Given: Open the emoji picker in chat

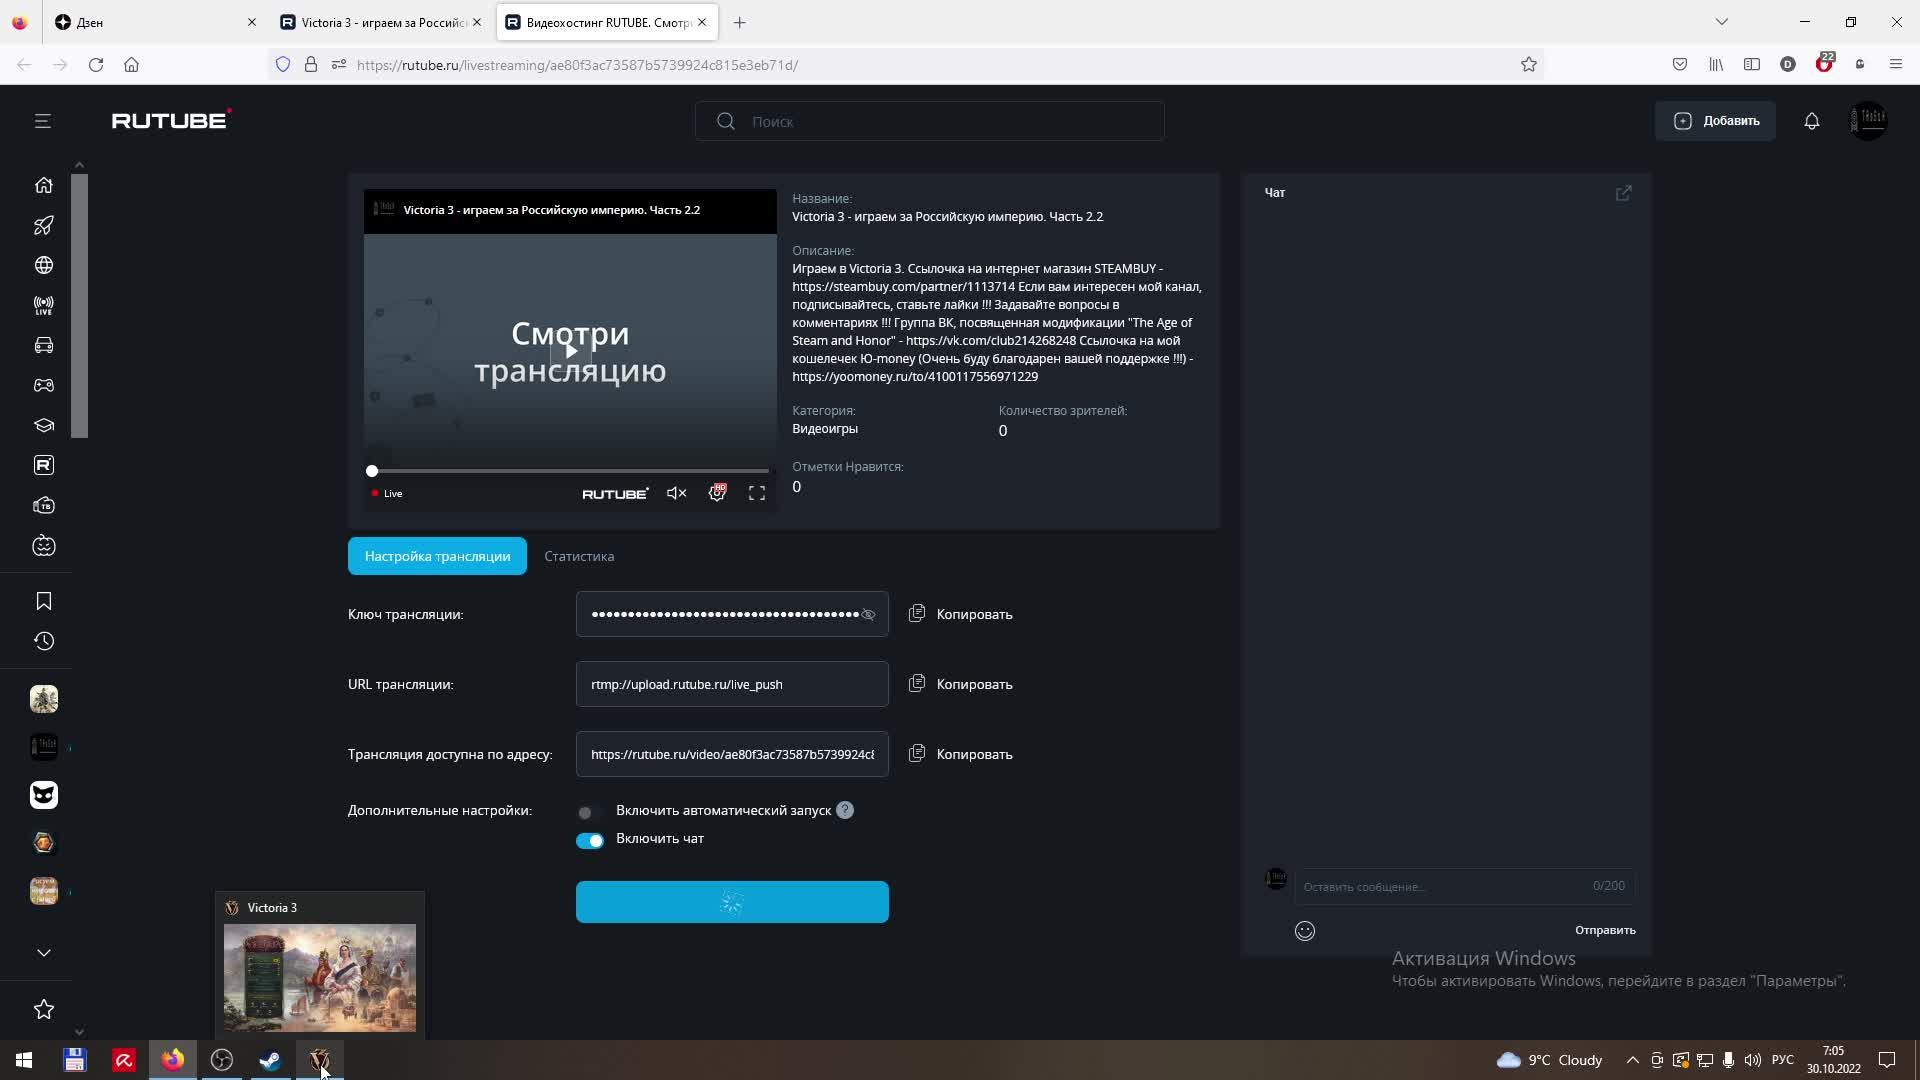Looking at the screenshot, I should pos(1304,931).
